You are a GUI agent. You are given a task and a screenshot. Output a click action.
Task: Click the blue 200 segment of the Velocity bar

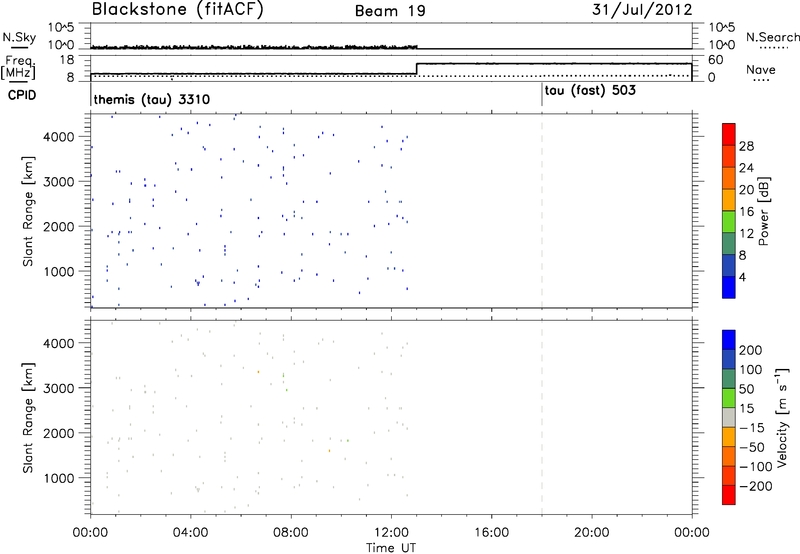coord(729,340)
